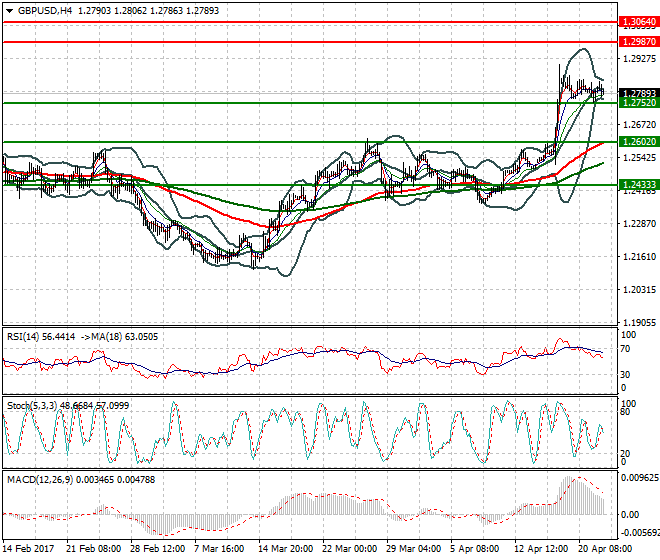Click the 22 Mar 00:00 time label
660x560 pixels.
click(x=349, y=549)
